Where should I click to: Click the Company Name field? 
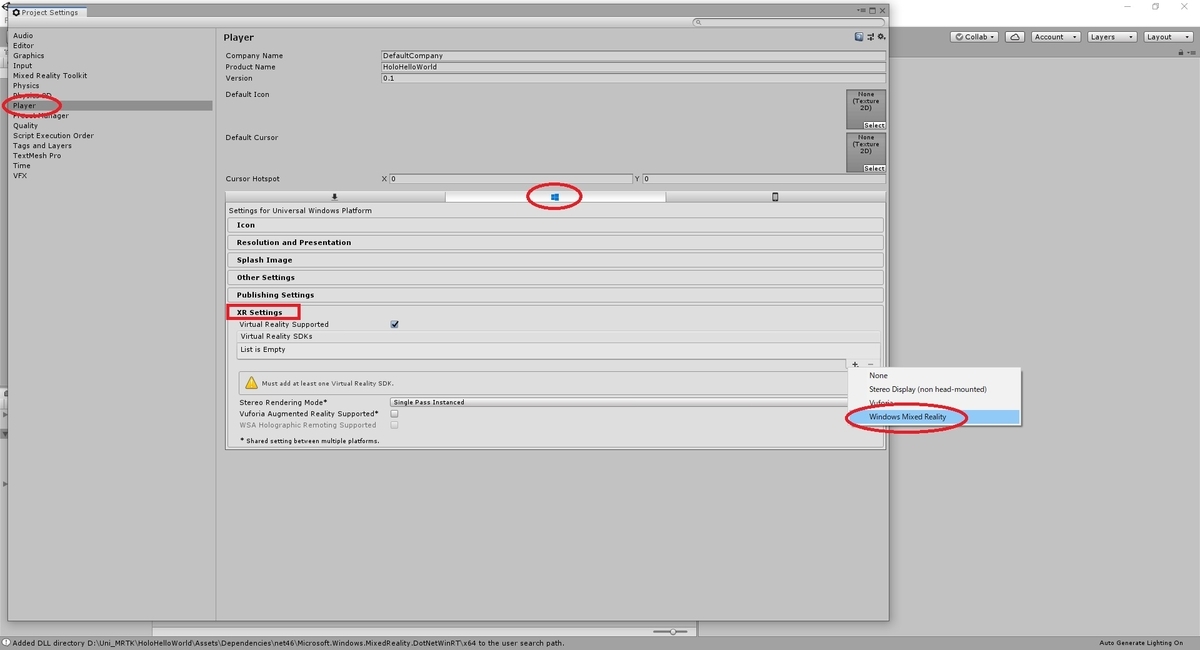[x=633, y=56]
